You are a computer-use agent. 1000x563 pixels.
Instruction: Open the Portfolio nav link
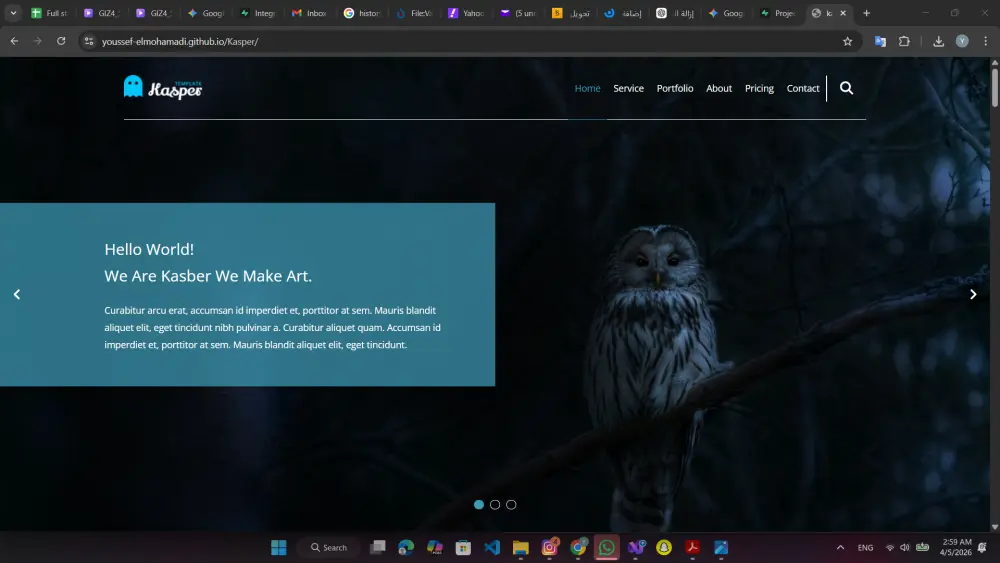pyautogui.click(x=675, y=88)
